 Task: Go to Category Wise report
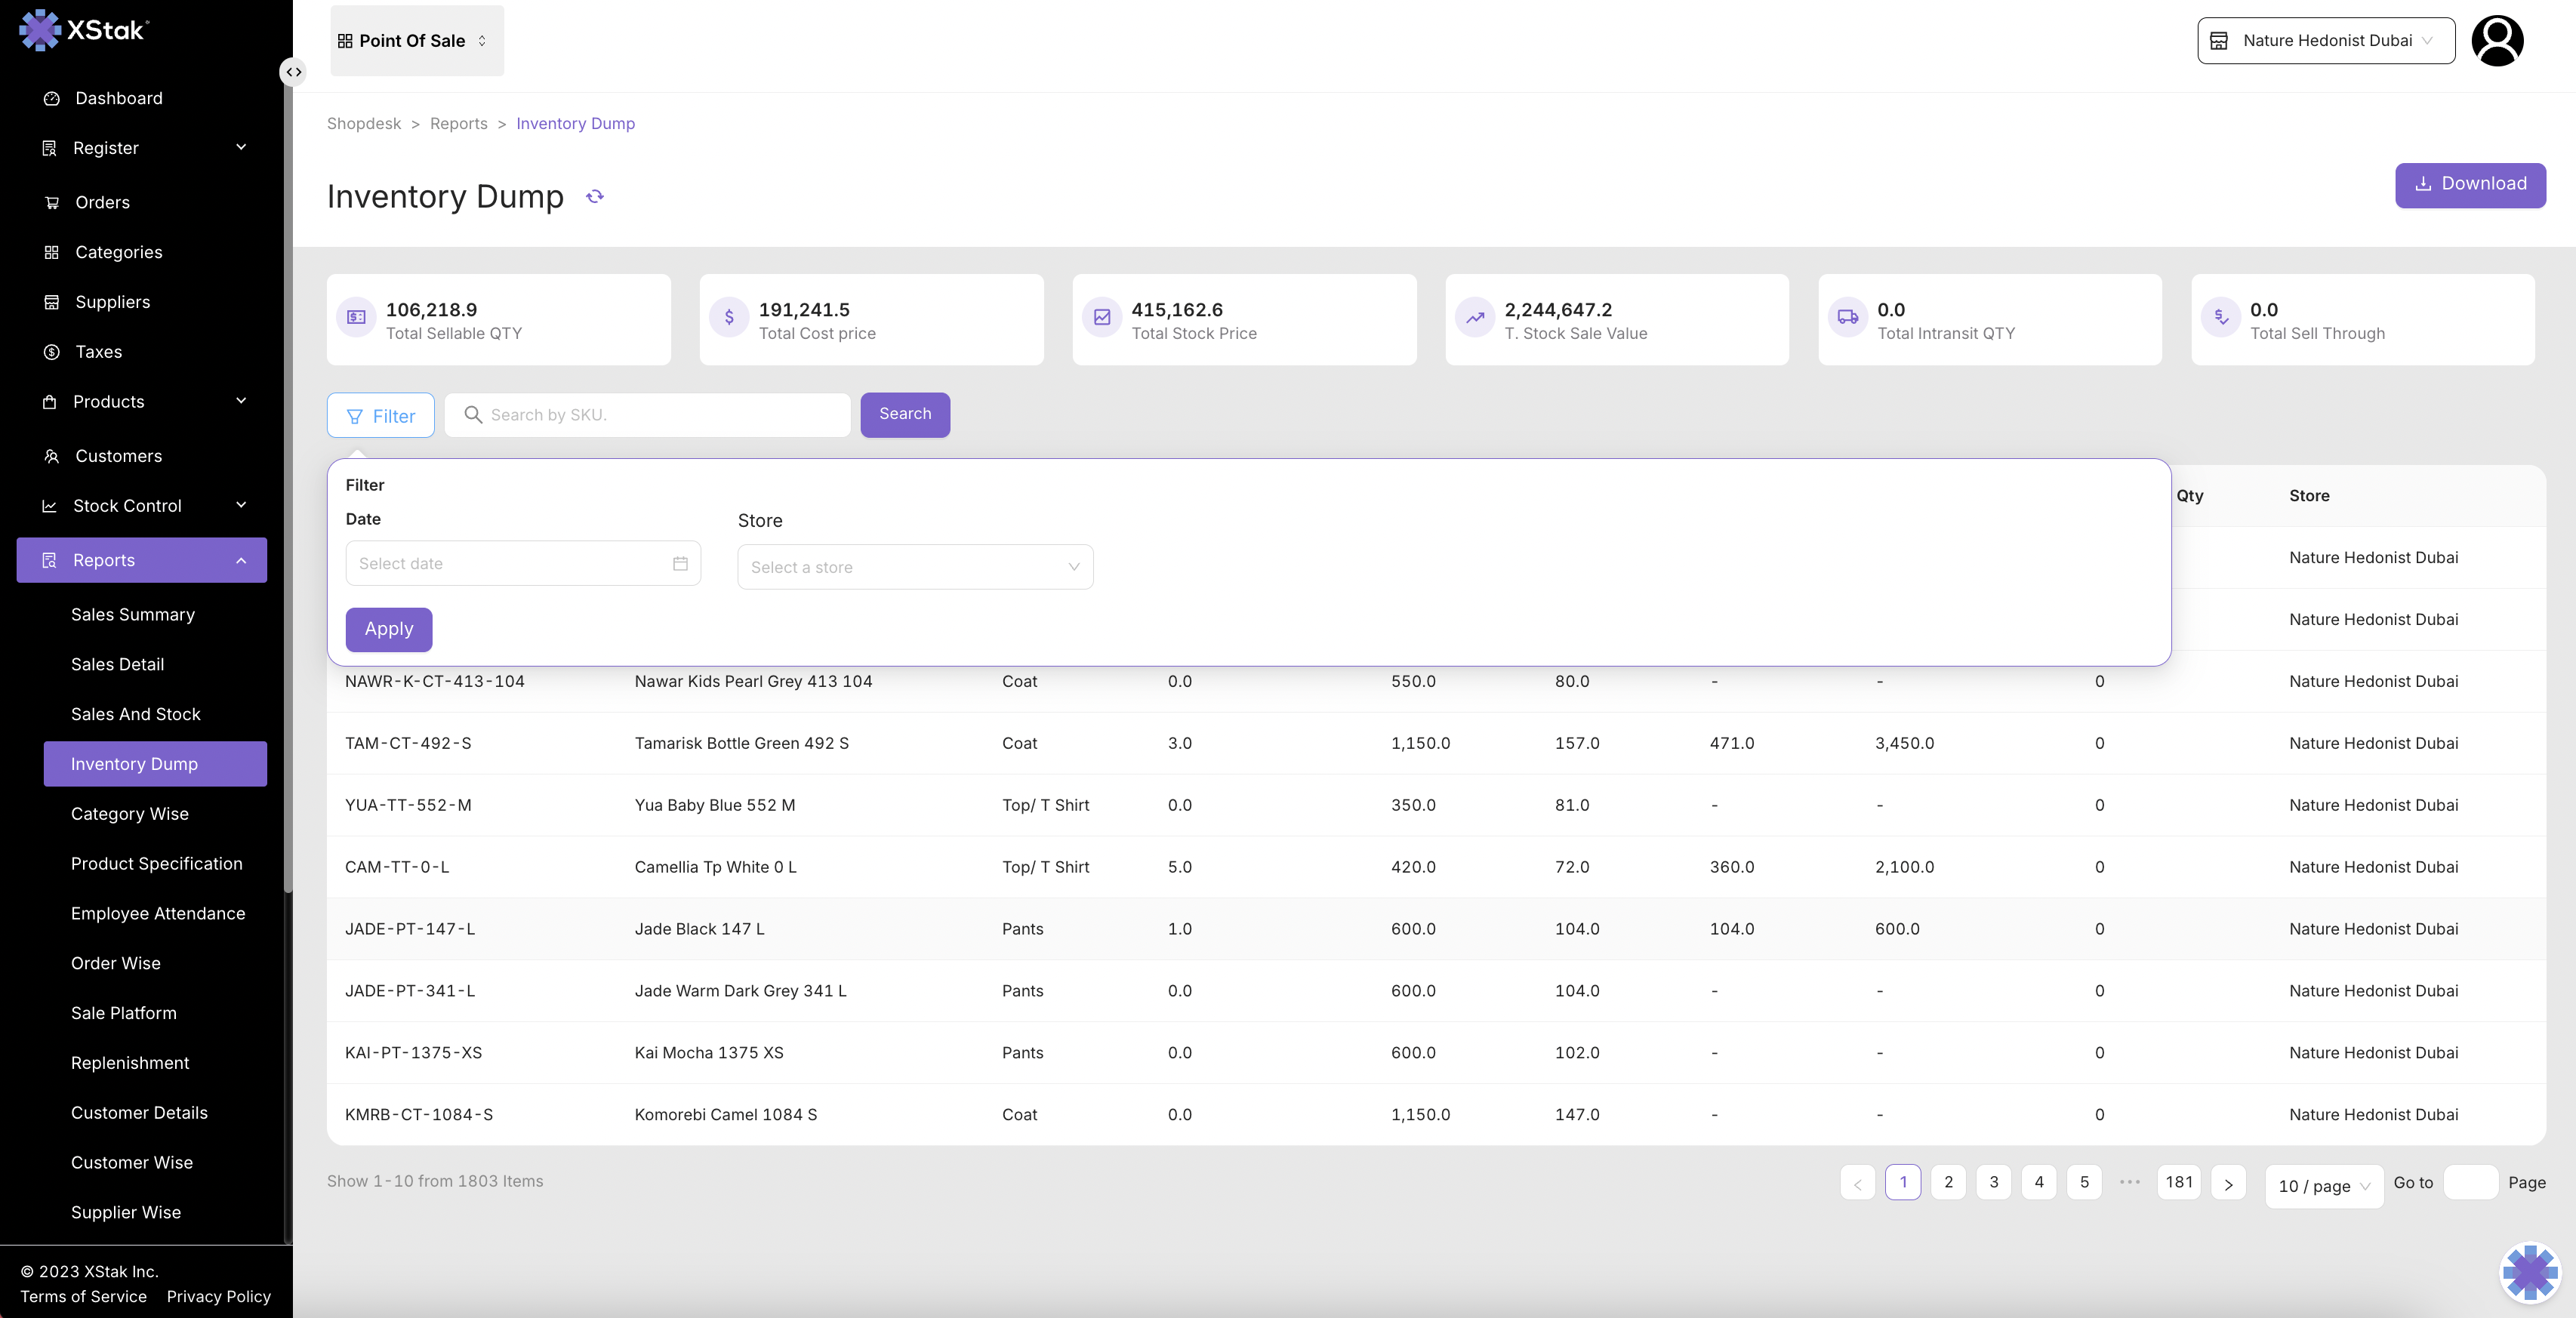(130, 813)
